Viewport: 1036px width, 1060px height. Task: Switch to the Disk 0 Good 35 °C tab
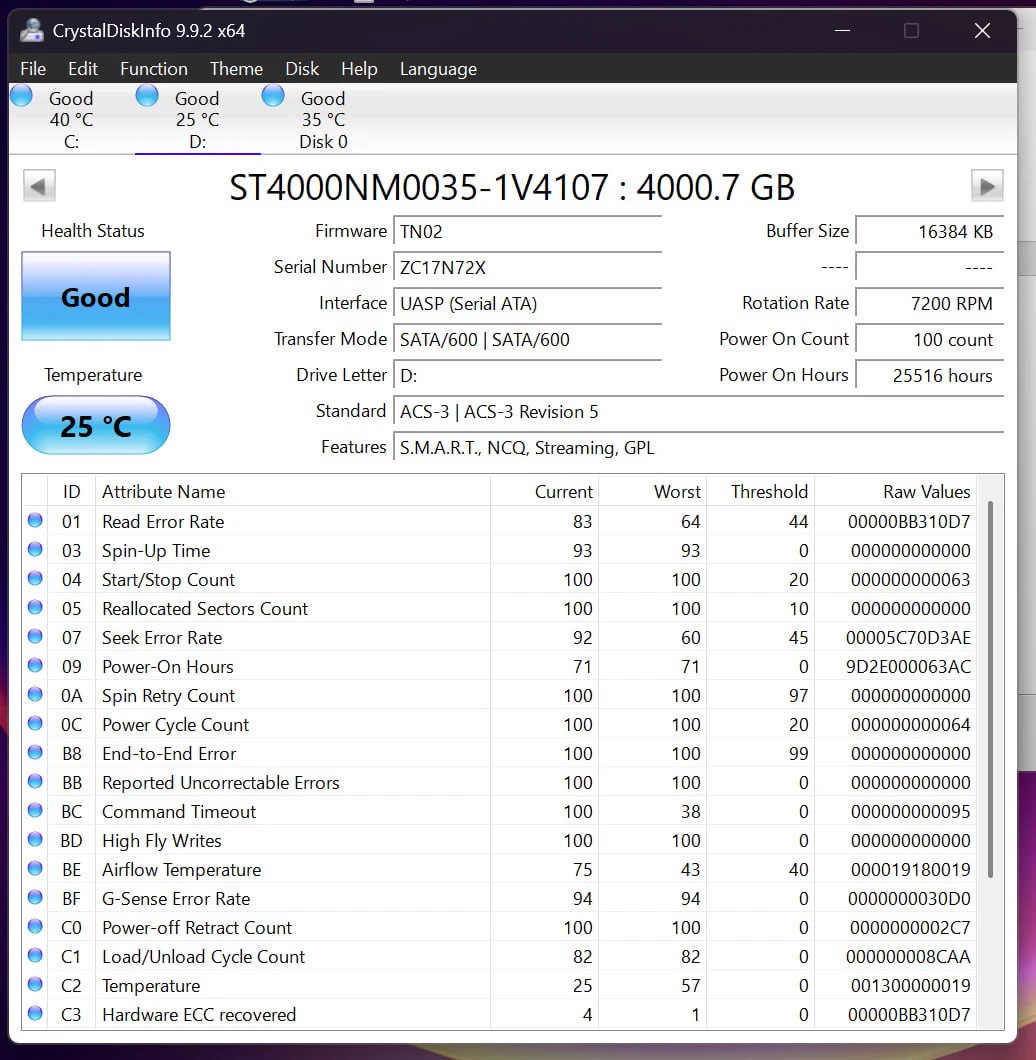[x=323, y=120]
